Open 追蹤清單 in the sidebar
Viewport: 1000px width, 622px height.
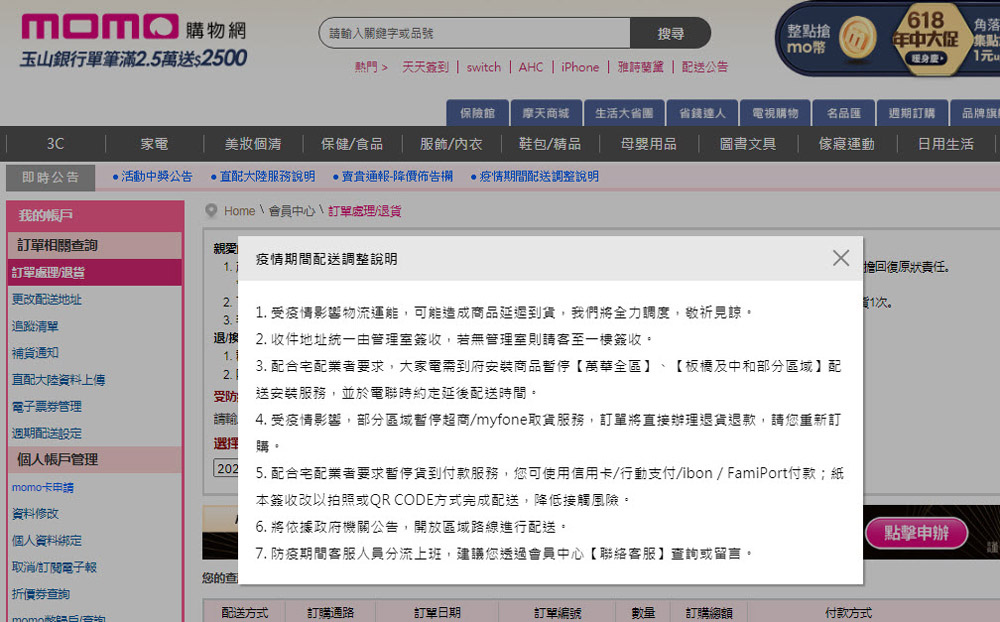[x=35, y=326]
